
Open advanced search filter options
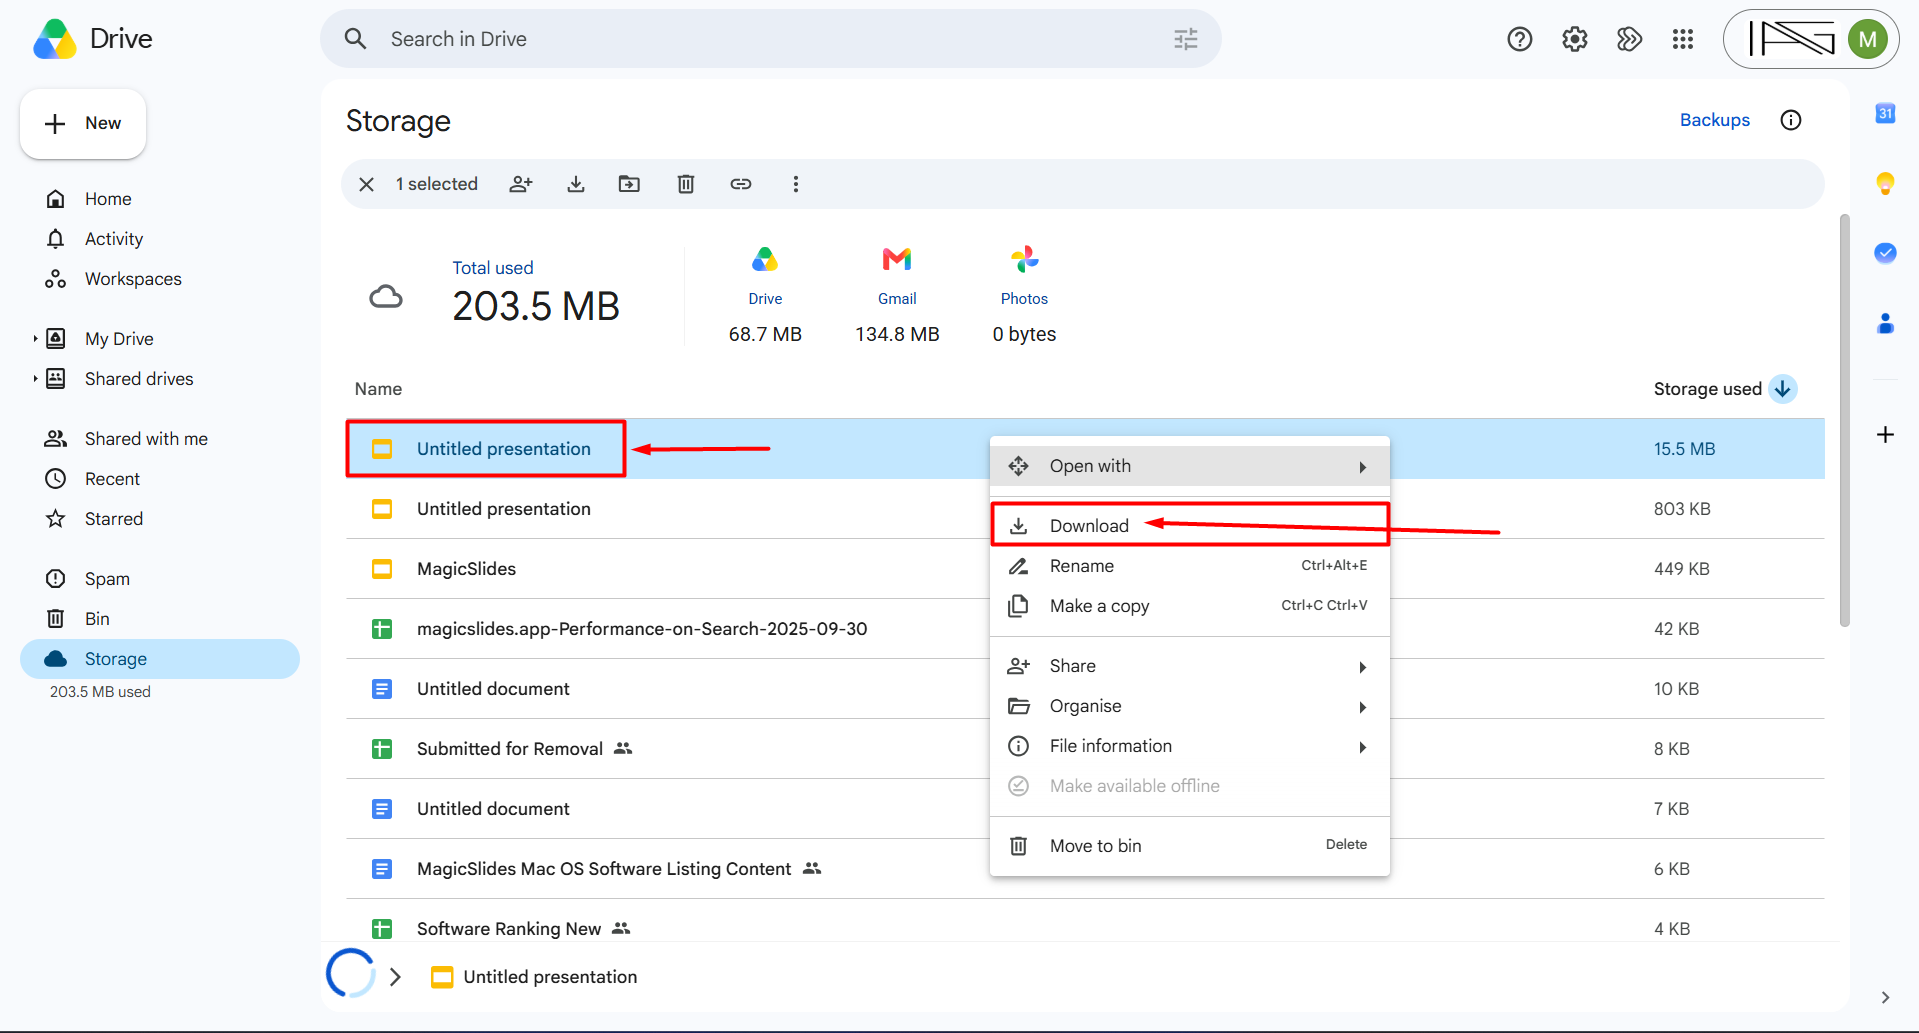point(1186,39)
